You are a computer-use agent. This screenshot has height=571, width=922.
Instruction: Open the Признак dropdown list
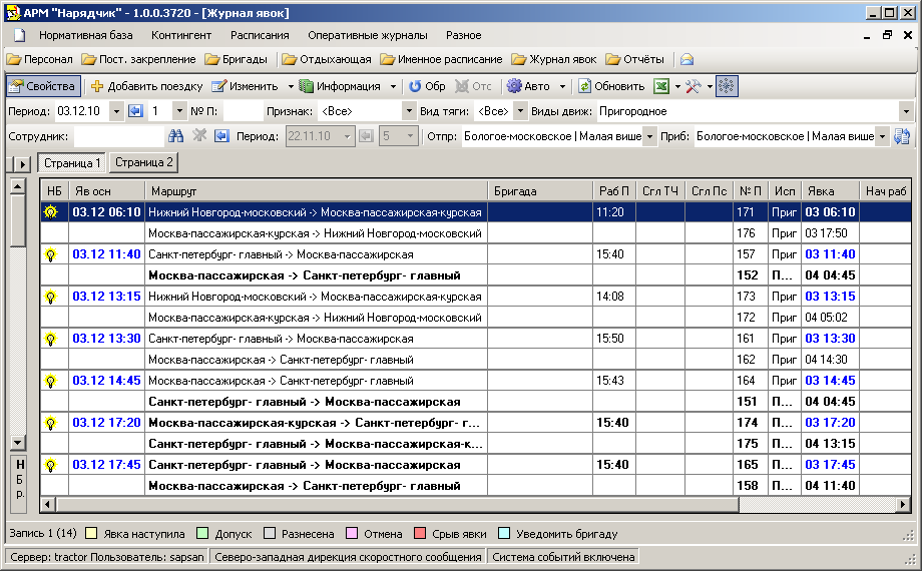tap(408, 111)
